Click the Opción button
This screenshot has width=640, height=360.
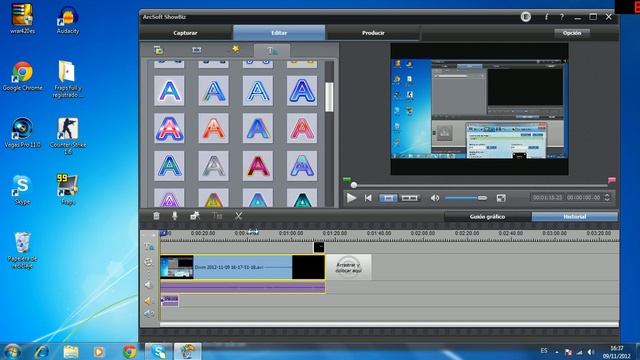(572, 33)
